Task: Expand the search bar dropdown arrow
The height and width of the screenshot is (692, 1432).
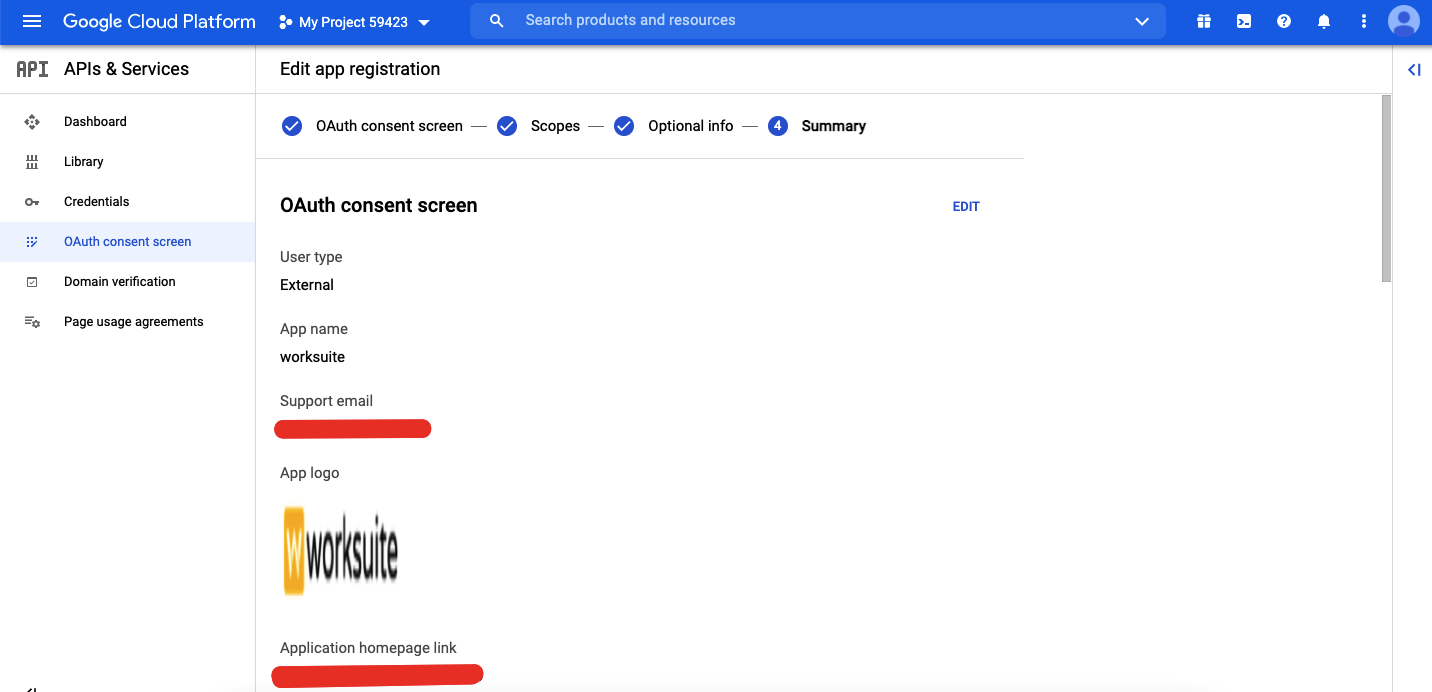Action: tap(1142, 21)
